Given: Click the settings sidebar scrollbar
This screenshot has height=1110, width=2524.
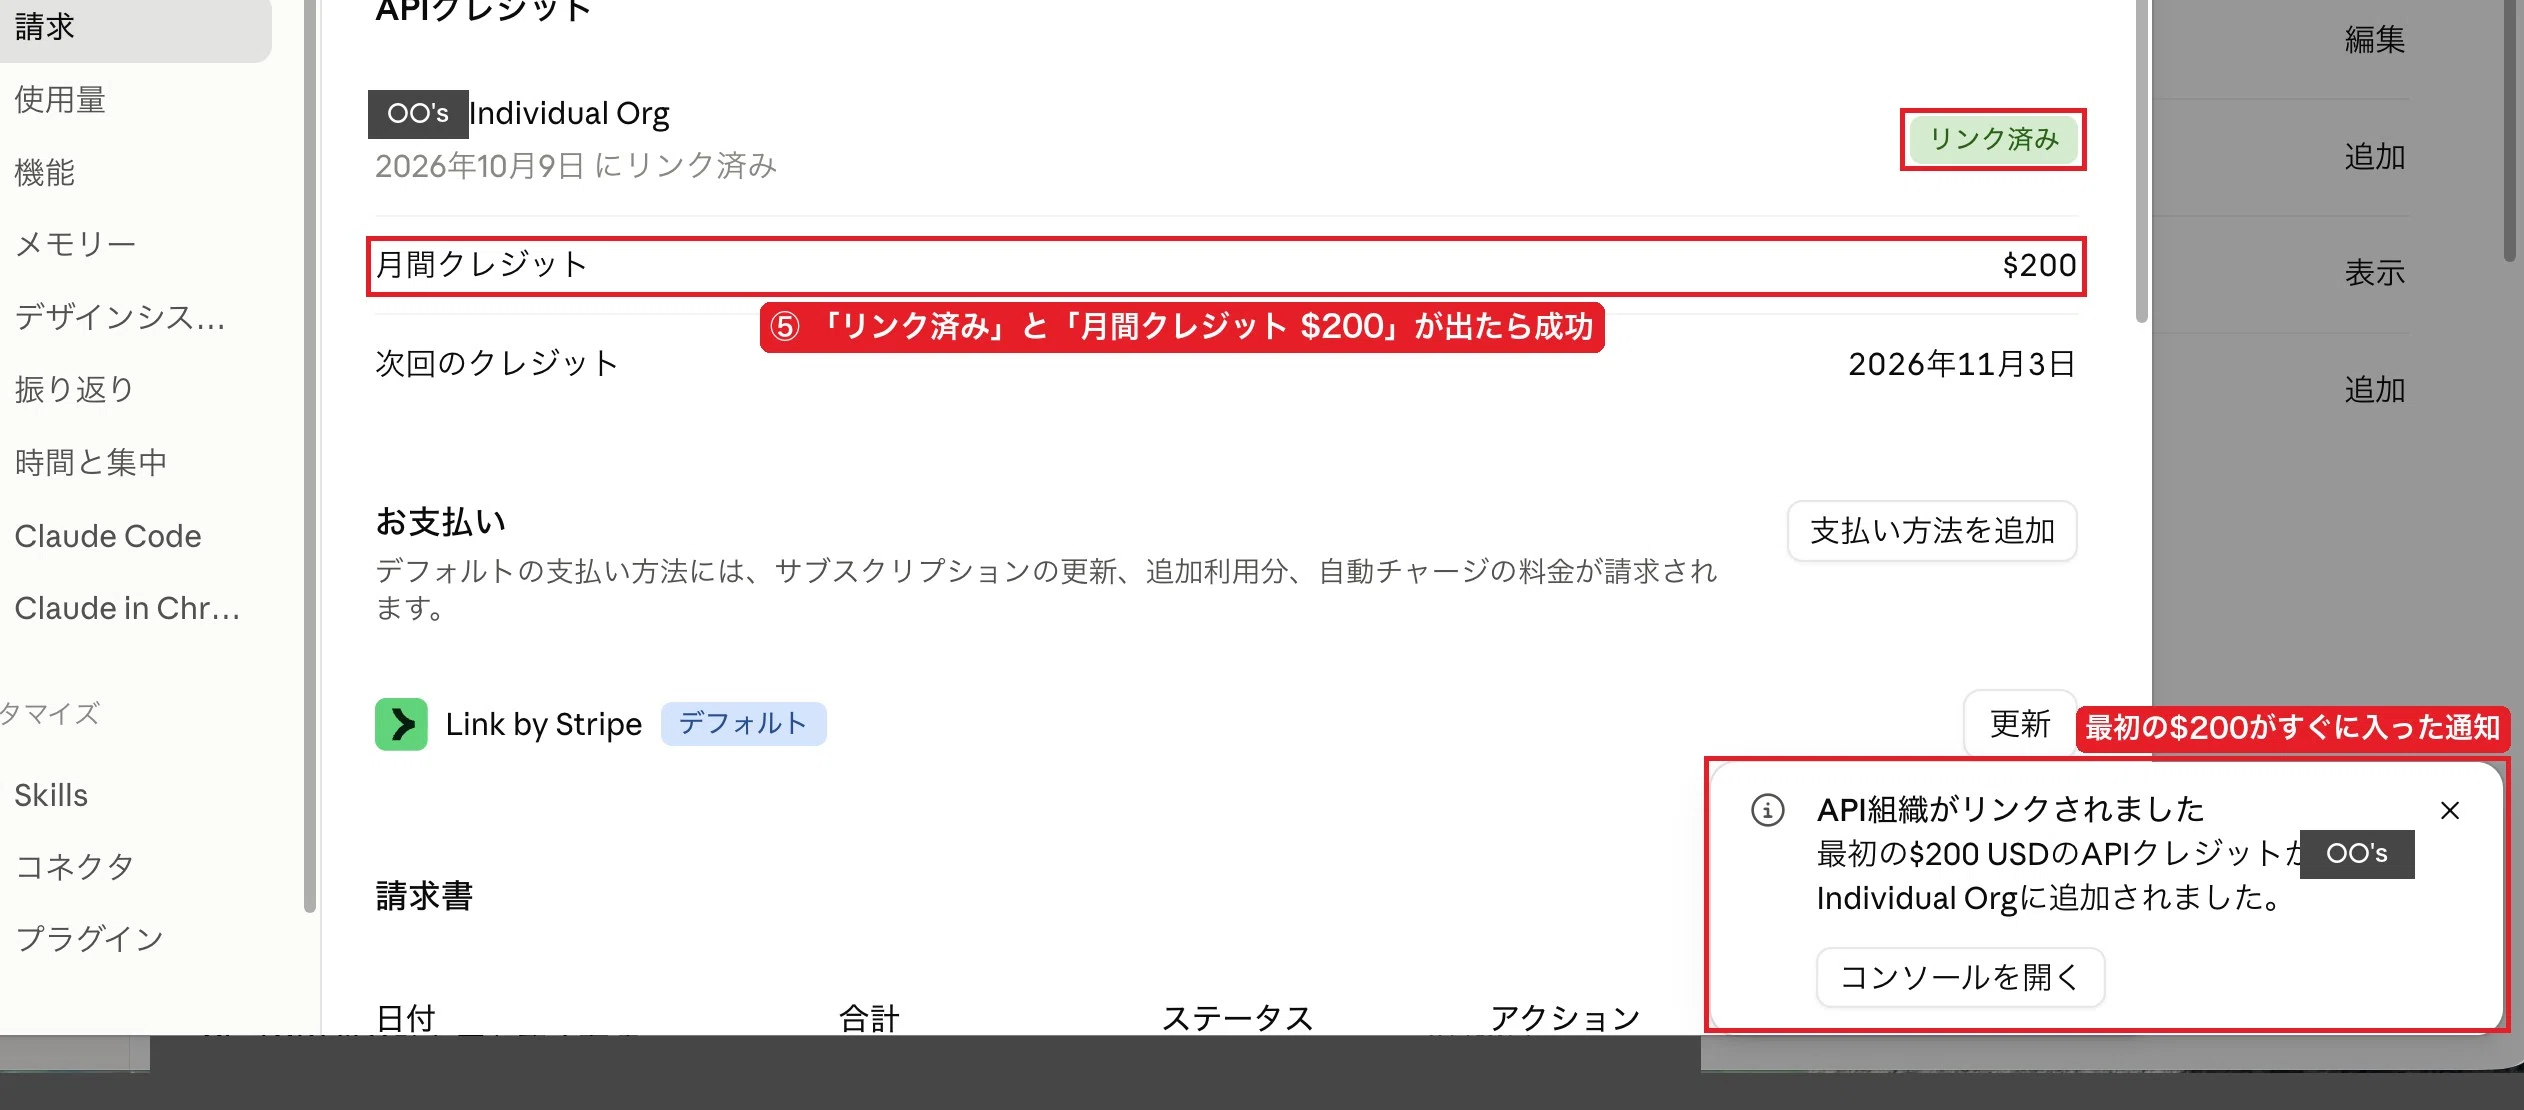Looking at the screenshot, I should (x=310, y=456).
